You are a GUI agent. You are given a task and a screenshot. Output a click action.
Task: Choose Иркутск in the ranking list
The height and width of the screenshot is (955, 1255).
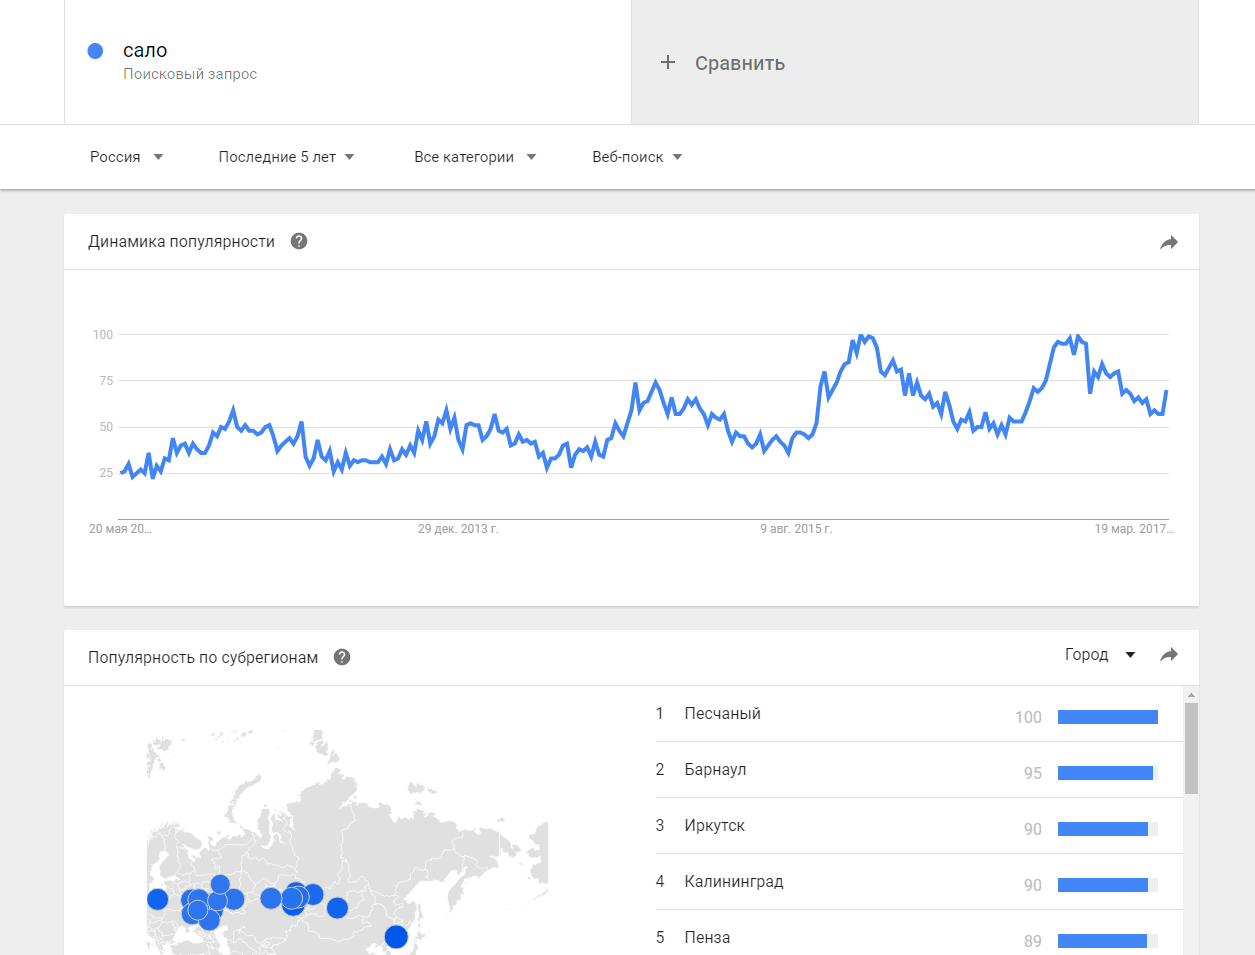[x=714, y=826]
